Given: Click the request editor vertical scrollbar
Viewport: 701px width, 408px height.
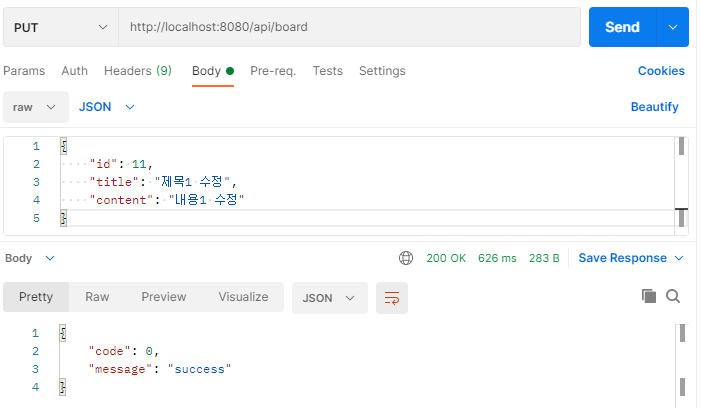Looking at the screenshot, I should tap(681, 185).
